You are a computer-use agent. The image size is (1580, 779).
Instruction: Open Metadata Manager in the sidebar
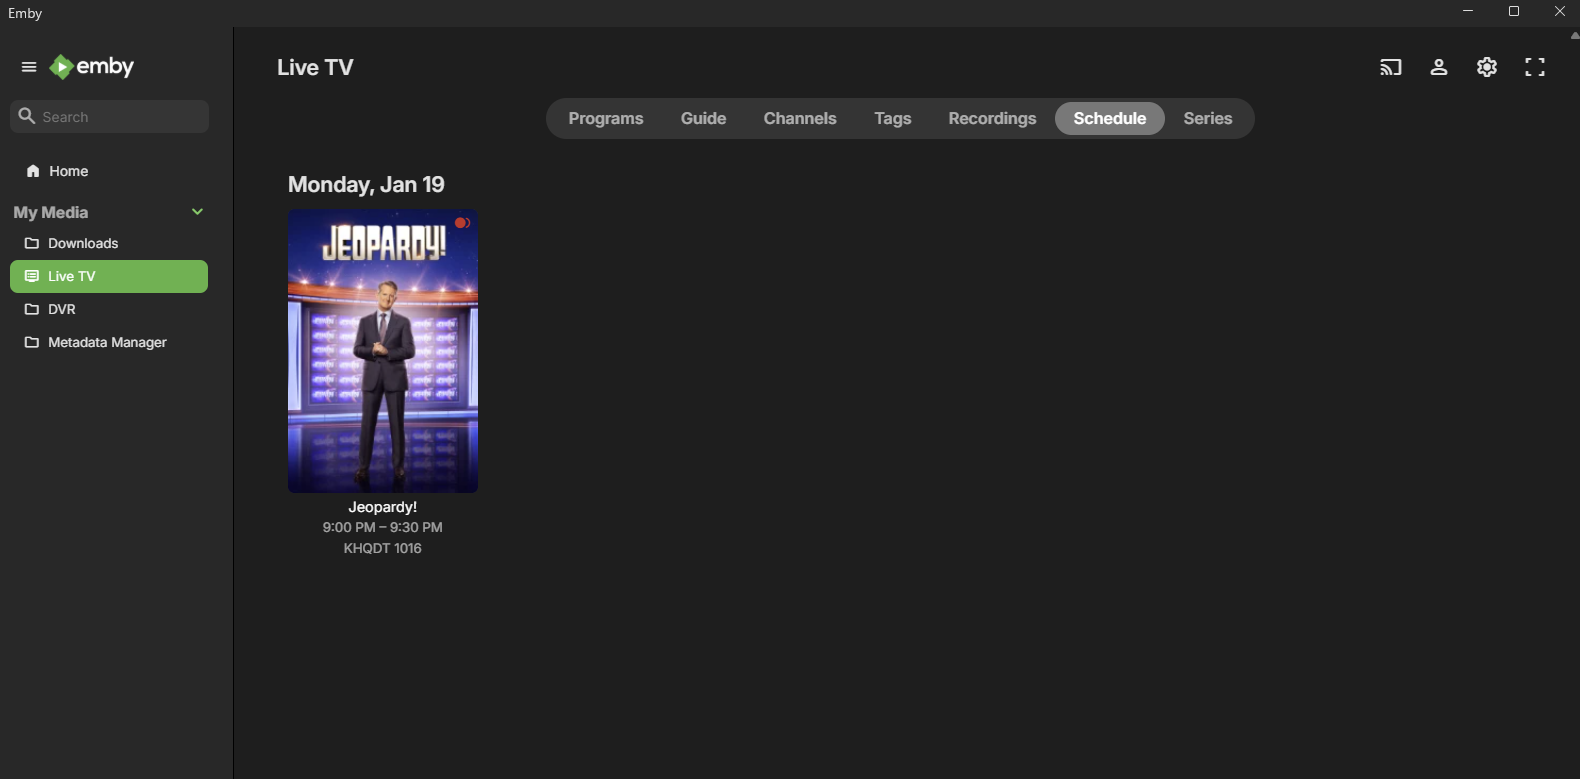[x=109, y=342]
